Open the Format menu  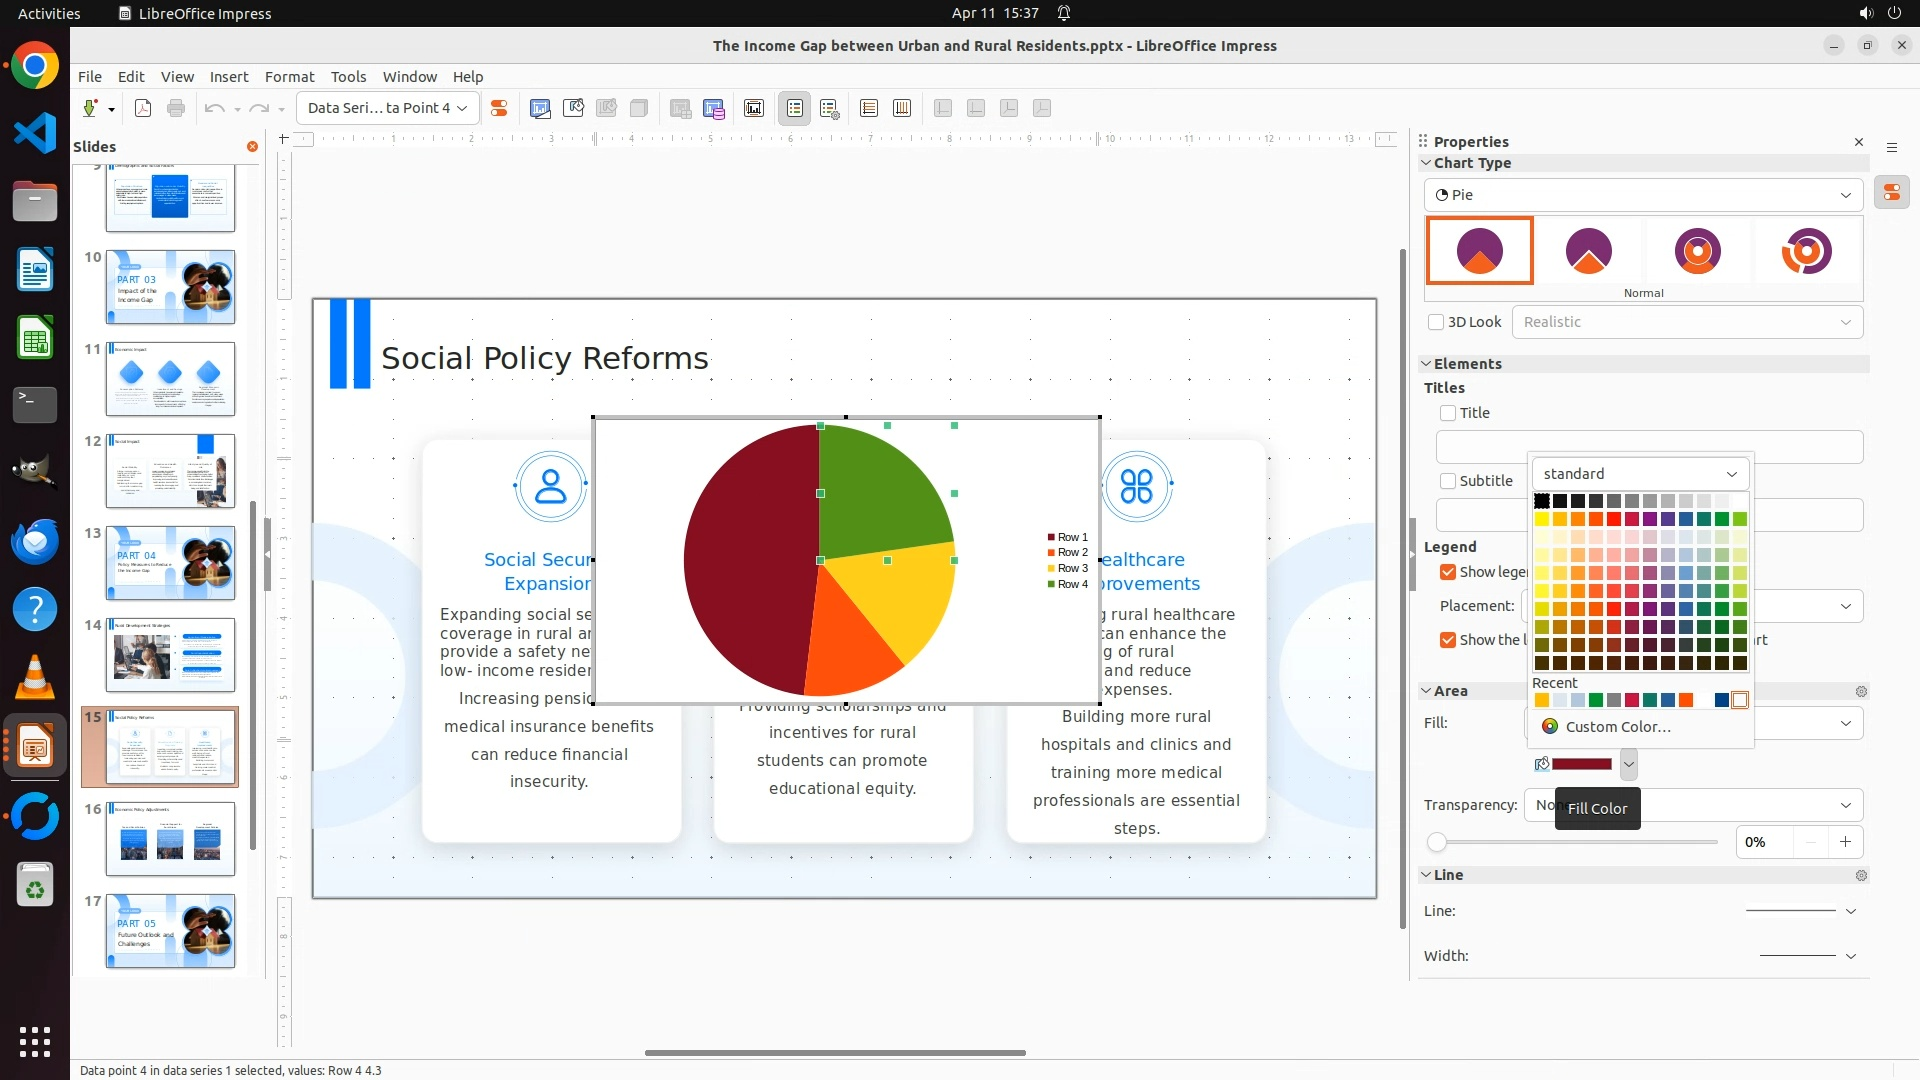pyautogui.click(x=289, y=77)
